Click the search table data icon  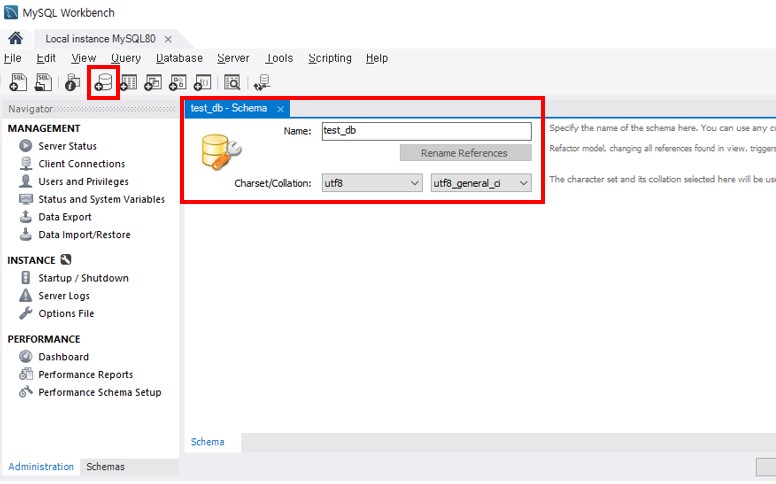[232, 82]
